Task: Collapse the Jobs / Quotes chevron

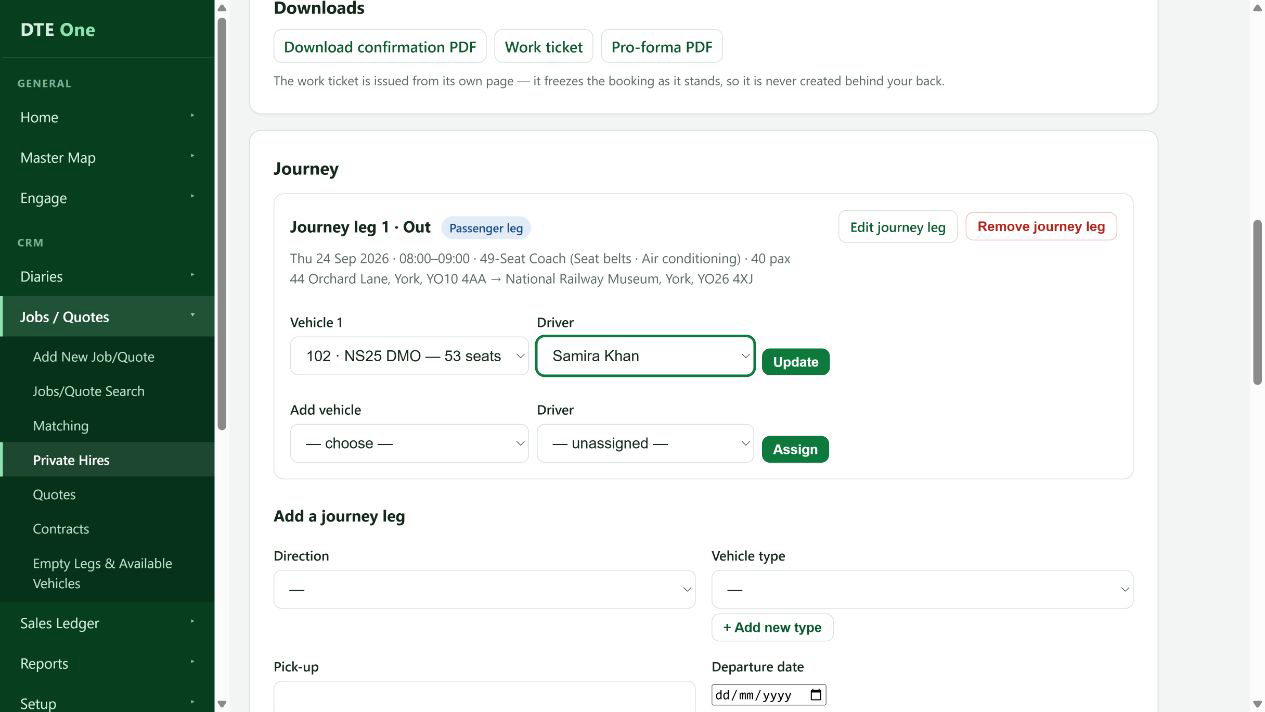Action: pyautogui.click(x=193, y=316)
